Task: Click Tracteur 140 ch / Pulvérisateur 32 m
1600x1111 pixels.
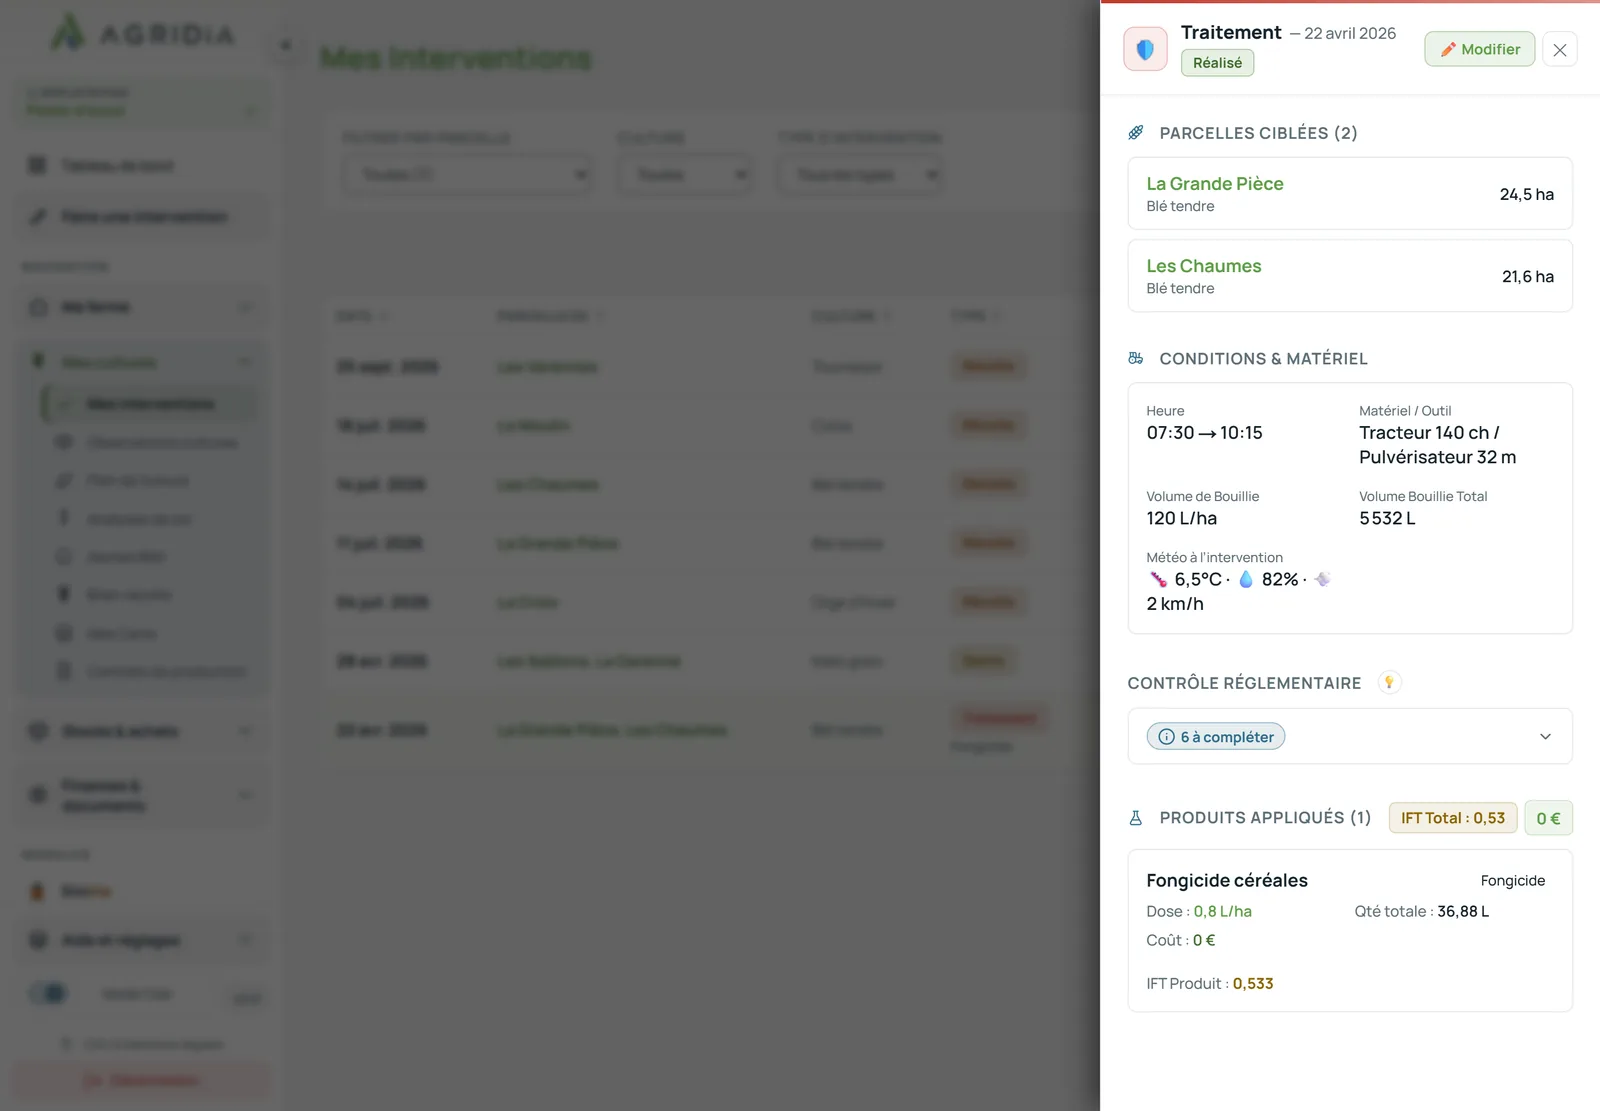Action: [x=1437, y=445]
